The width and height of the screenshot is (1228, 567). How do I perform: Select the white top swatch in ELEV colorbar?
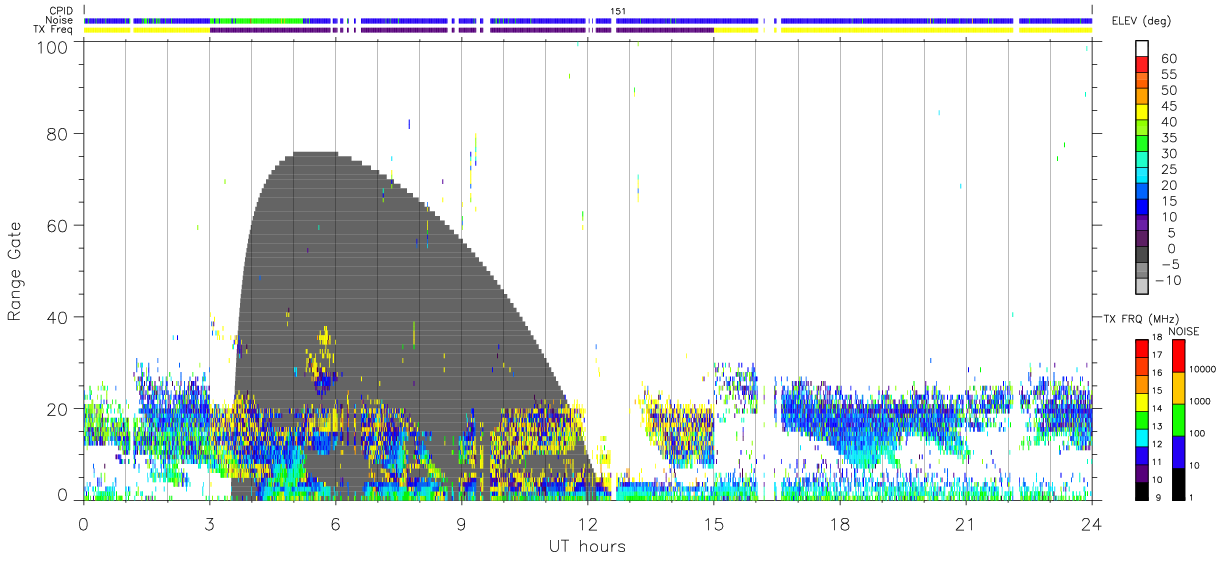[1141, 49]
